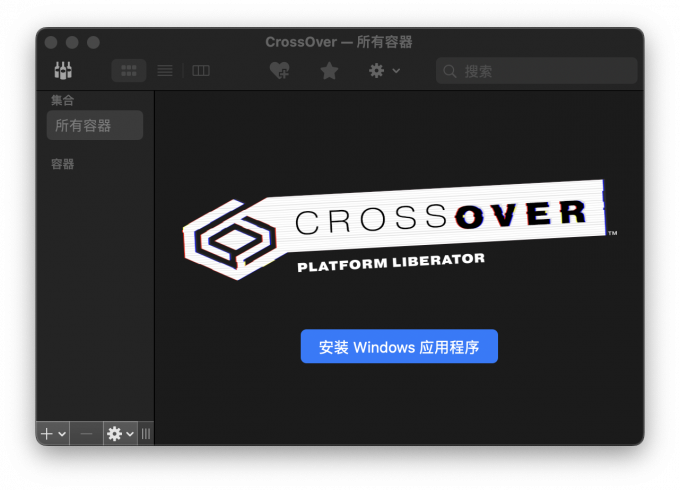
Task: Open the plus add dropdown at bottom
Action: pos(53,434)
